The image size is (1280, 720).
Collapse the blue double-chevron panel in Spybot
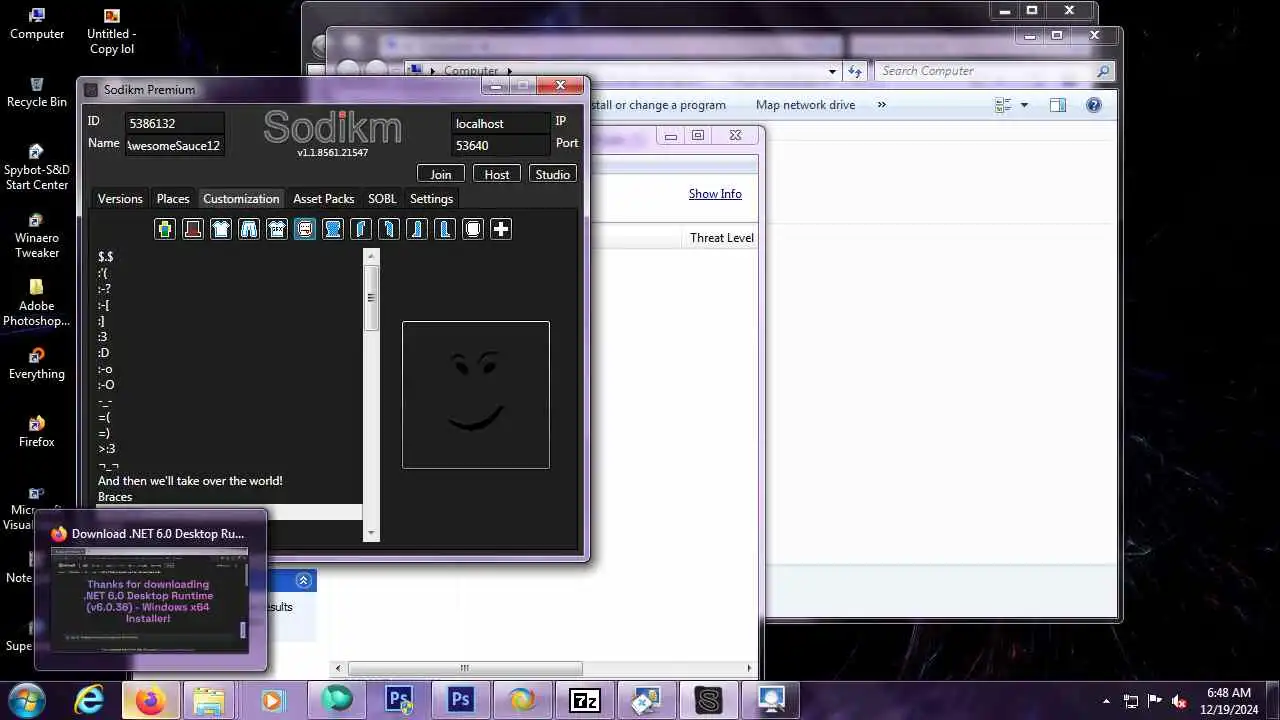click(305, 580)
